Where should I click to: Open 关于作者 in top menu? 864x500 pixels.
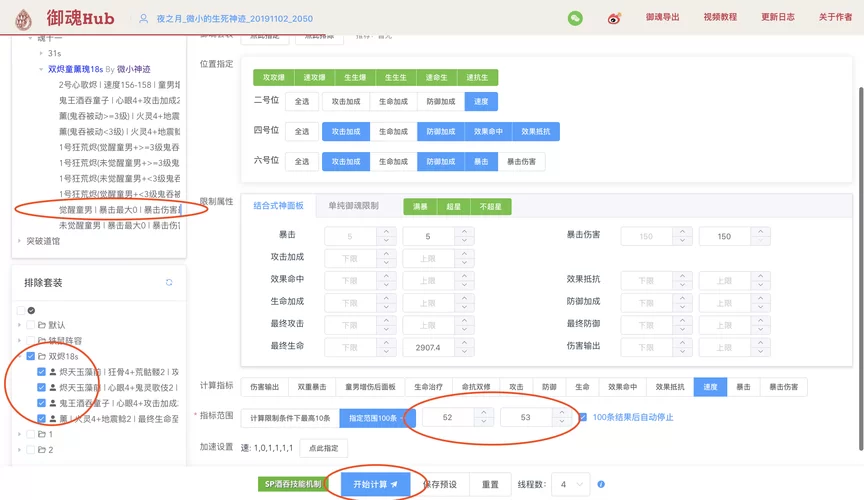tap(835, 17)
